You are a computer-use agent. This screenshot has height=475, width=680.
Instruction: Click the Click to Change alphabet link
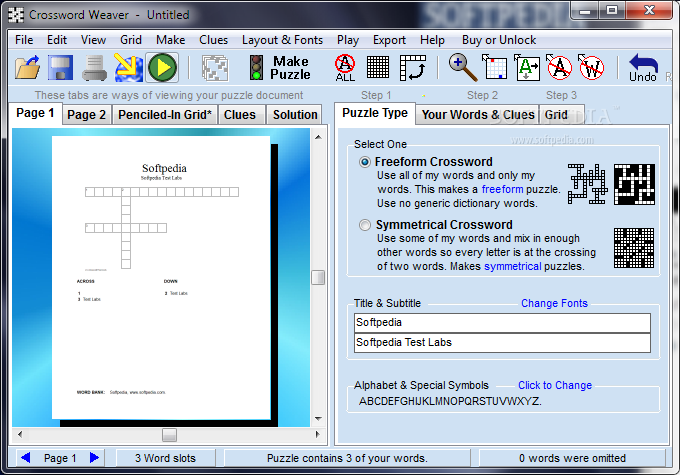pos(555,385)
